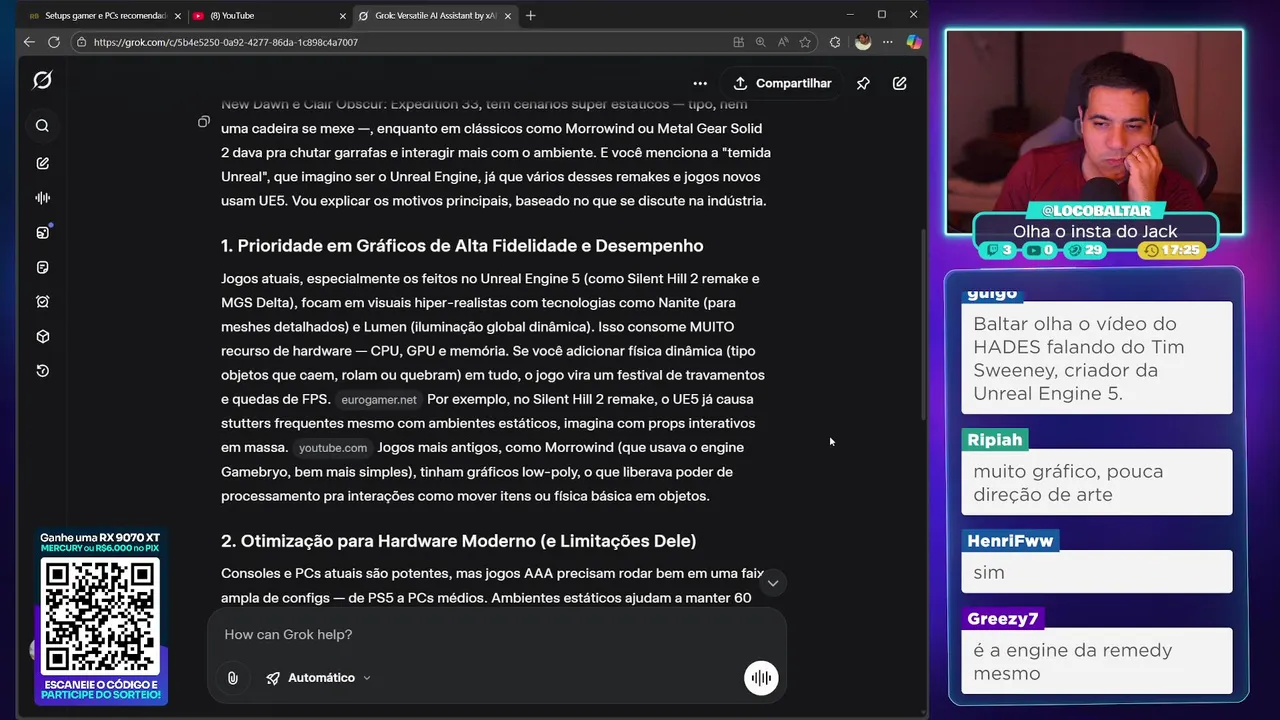Click the @LOCOBALTAR banner text

(x=1096, y=211)
